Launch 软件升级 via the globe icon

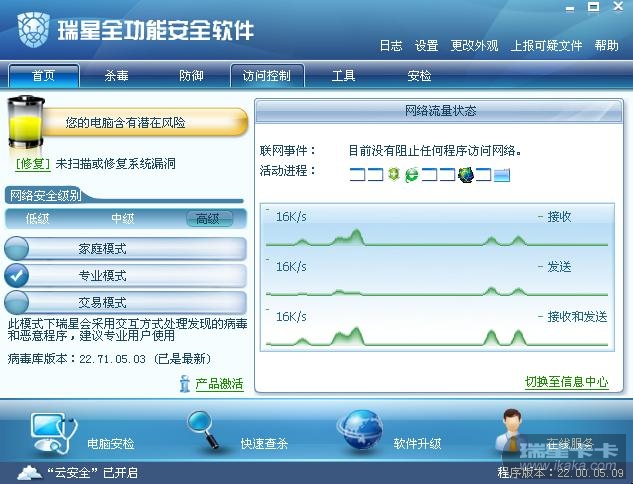[360, 430]
